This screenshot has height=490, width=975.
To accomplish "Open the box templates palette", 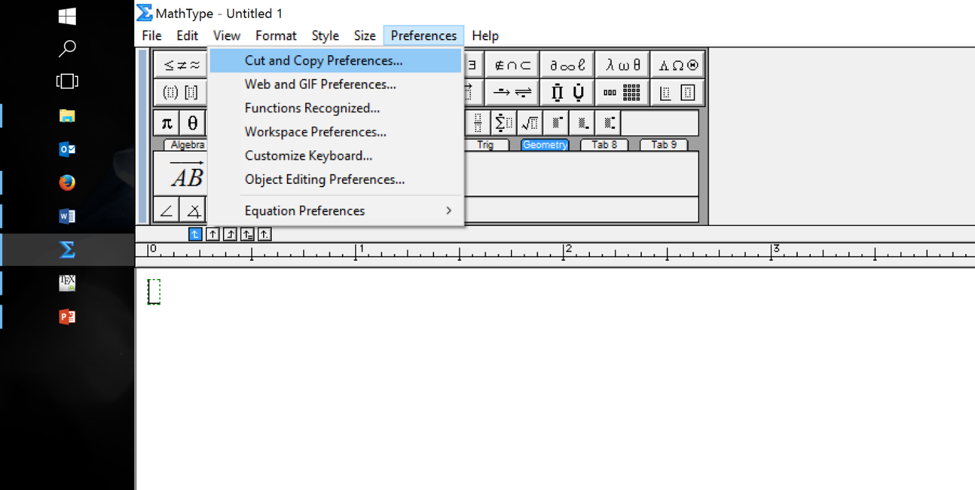I will pyautogui.click(x=678, y=93).
